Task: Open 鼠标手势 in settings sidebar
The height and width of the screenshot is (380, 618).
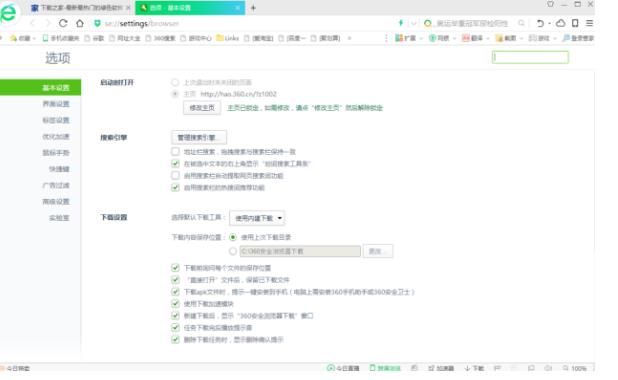Action: [x=56, y=153]
